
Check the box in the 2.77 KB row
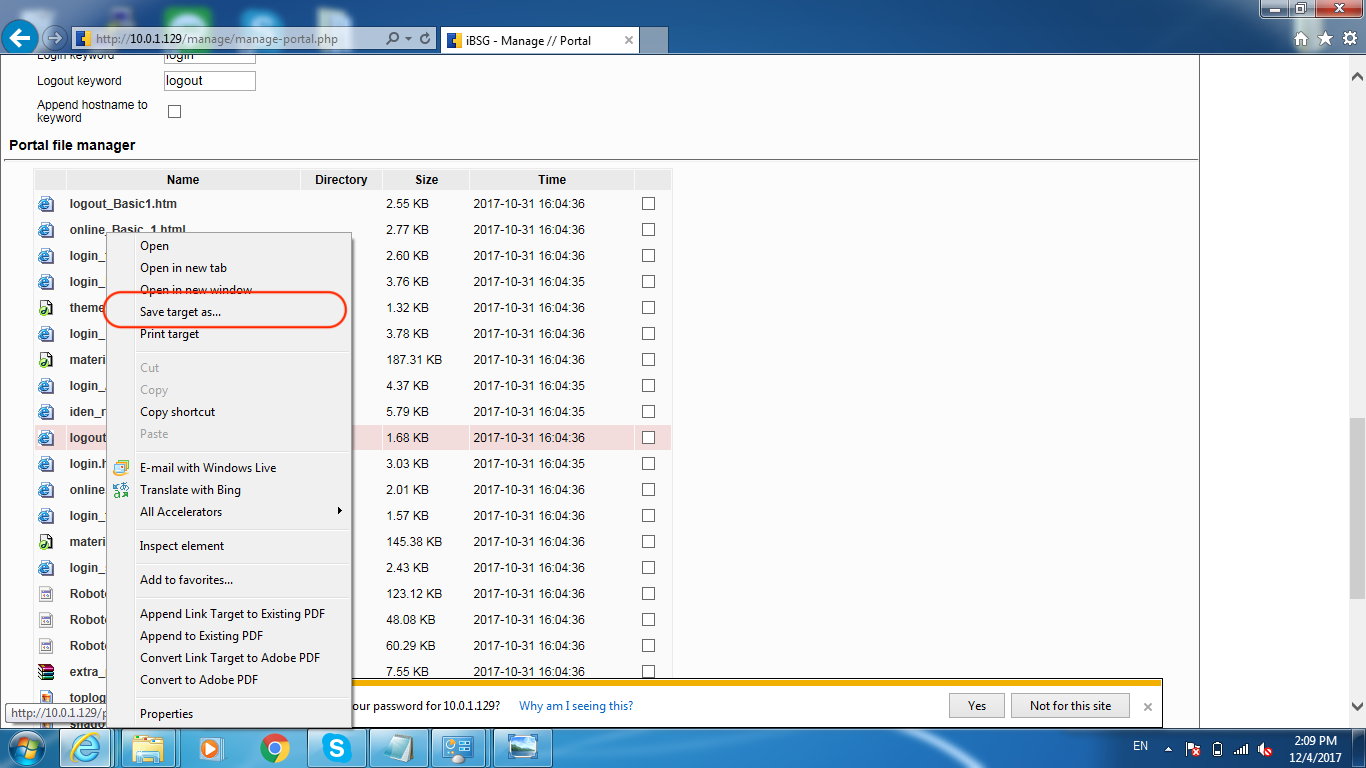click(648, 230)
